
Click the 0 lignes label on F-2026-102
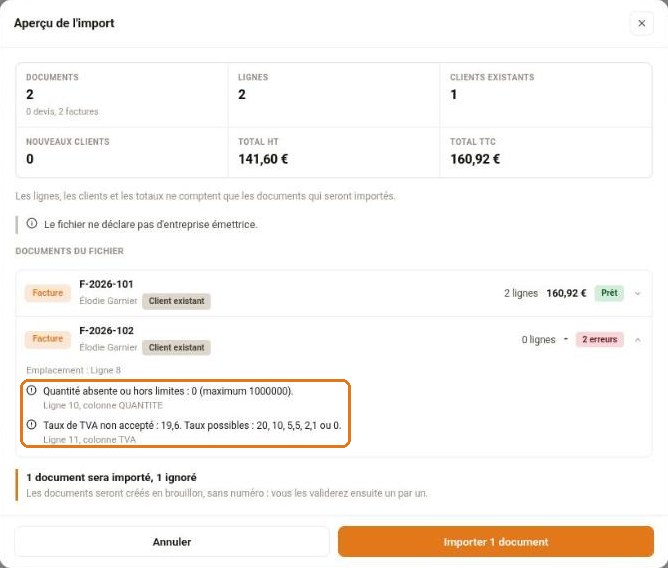[538, 340]
